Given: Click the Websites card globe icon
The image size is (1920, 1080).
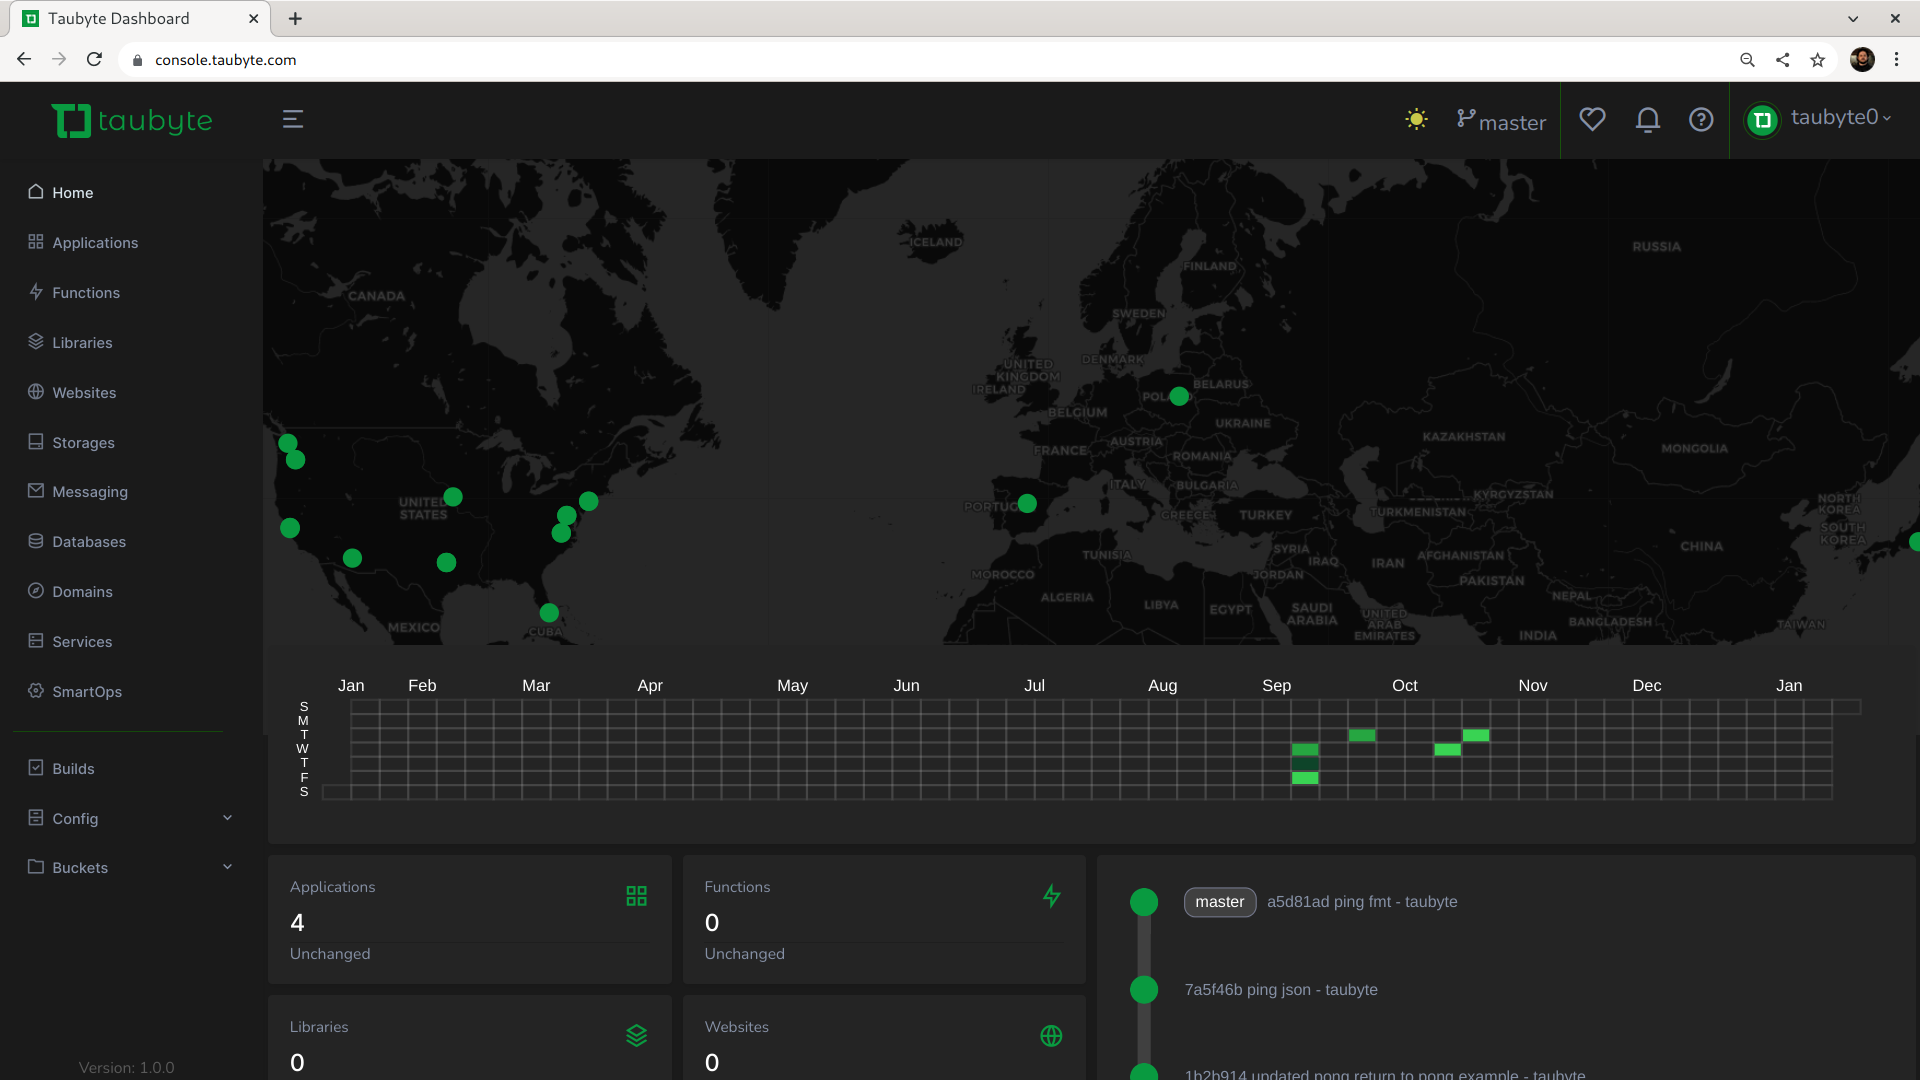Looking at the screenshot, I should tap(1051, 1036).
